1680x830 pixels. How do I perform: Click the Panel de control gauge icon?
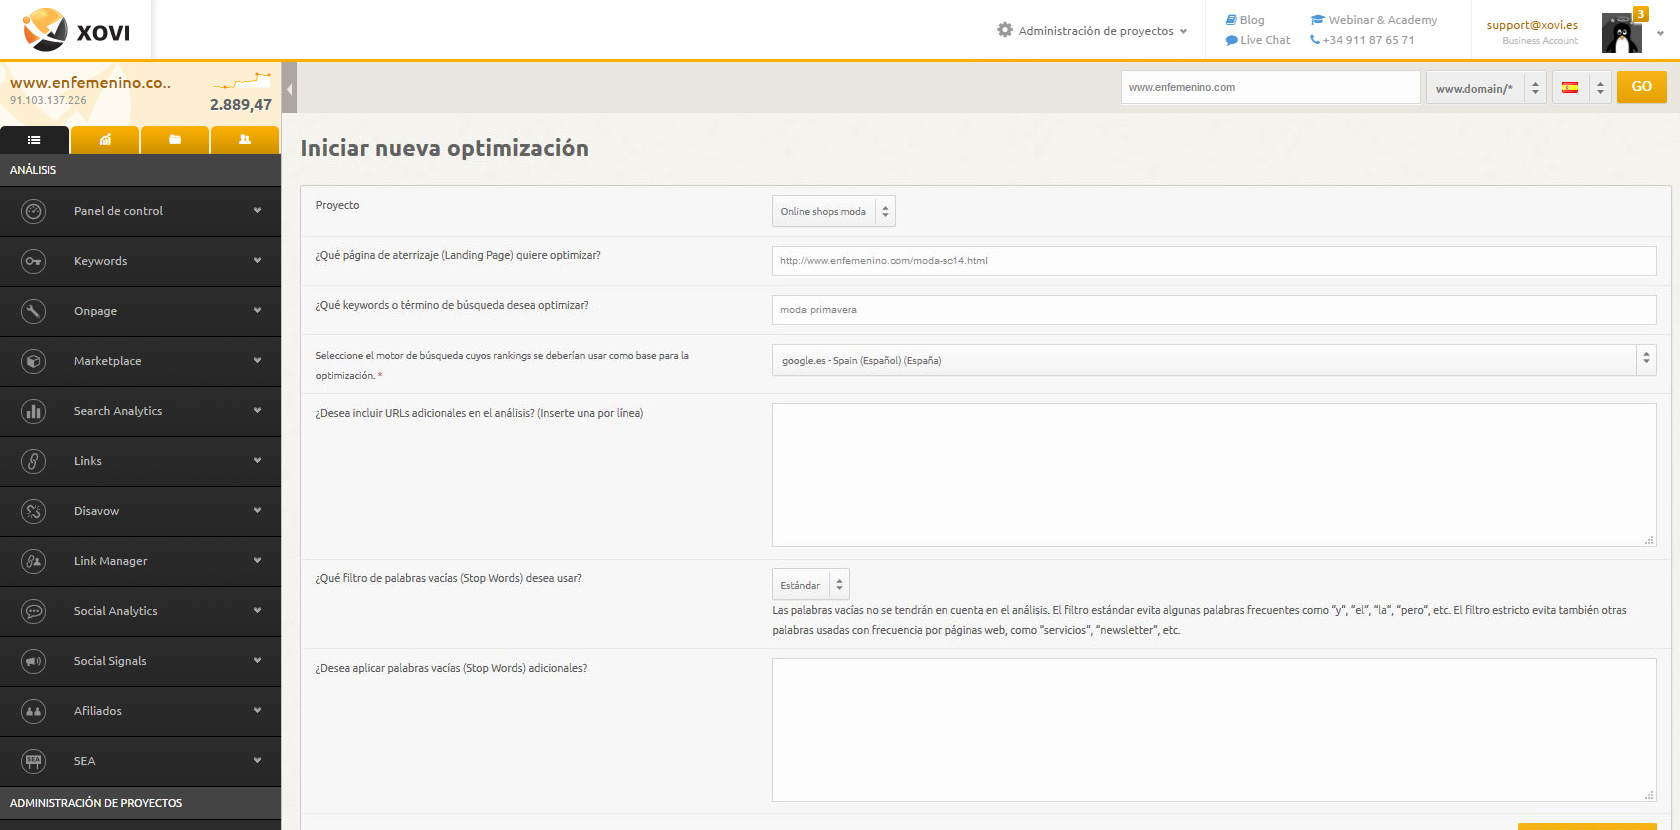click(x=34, y=211)
